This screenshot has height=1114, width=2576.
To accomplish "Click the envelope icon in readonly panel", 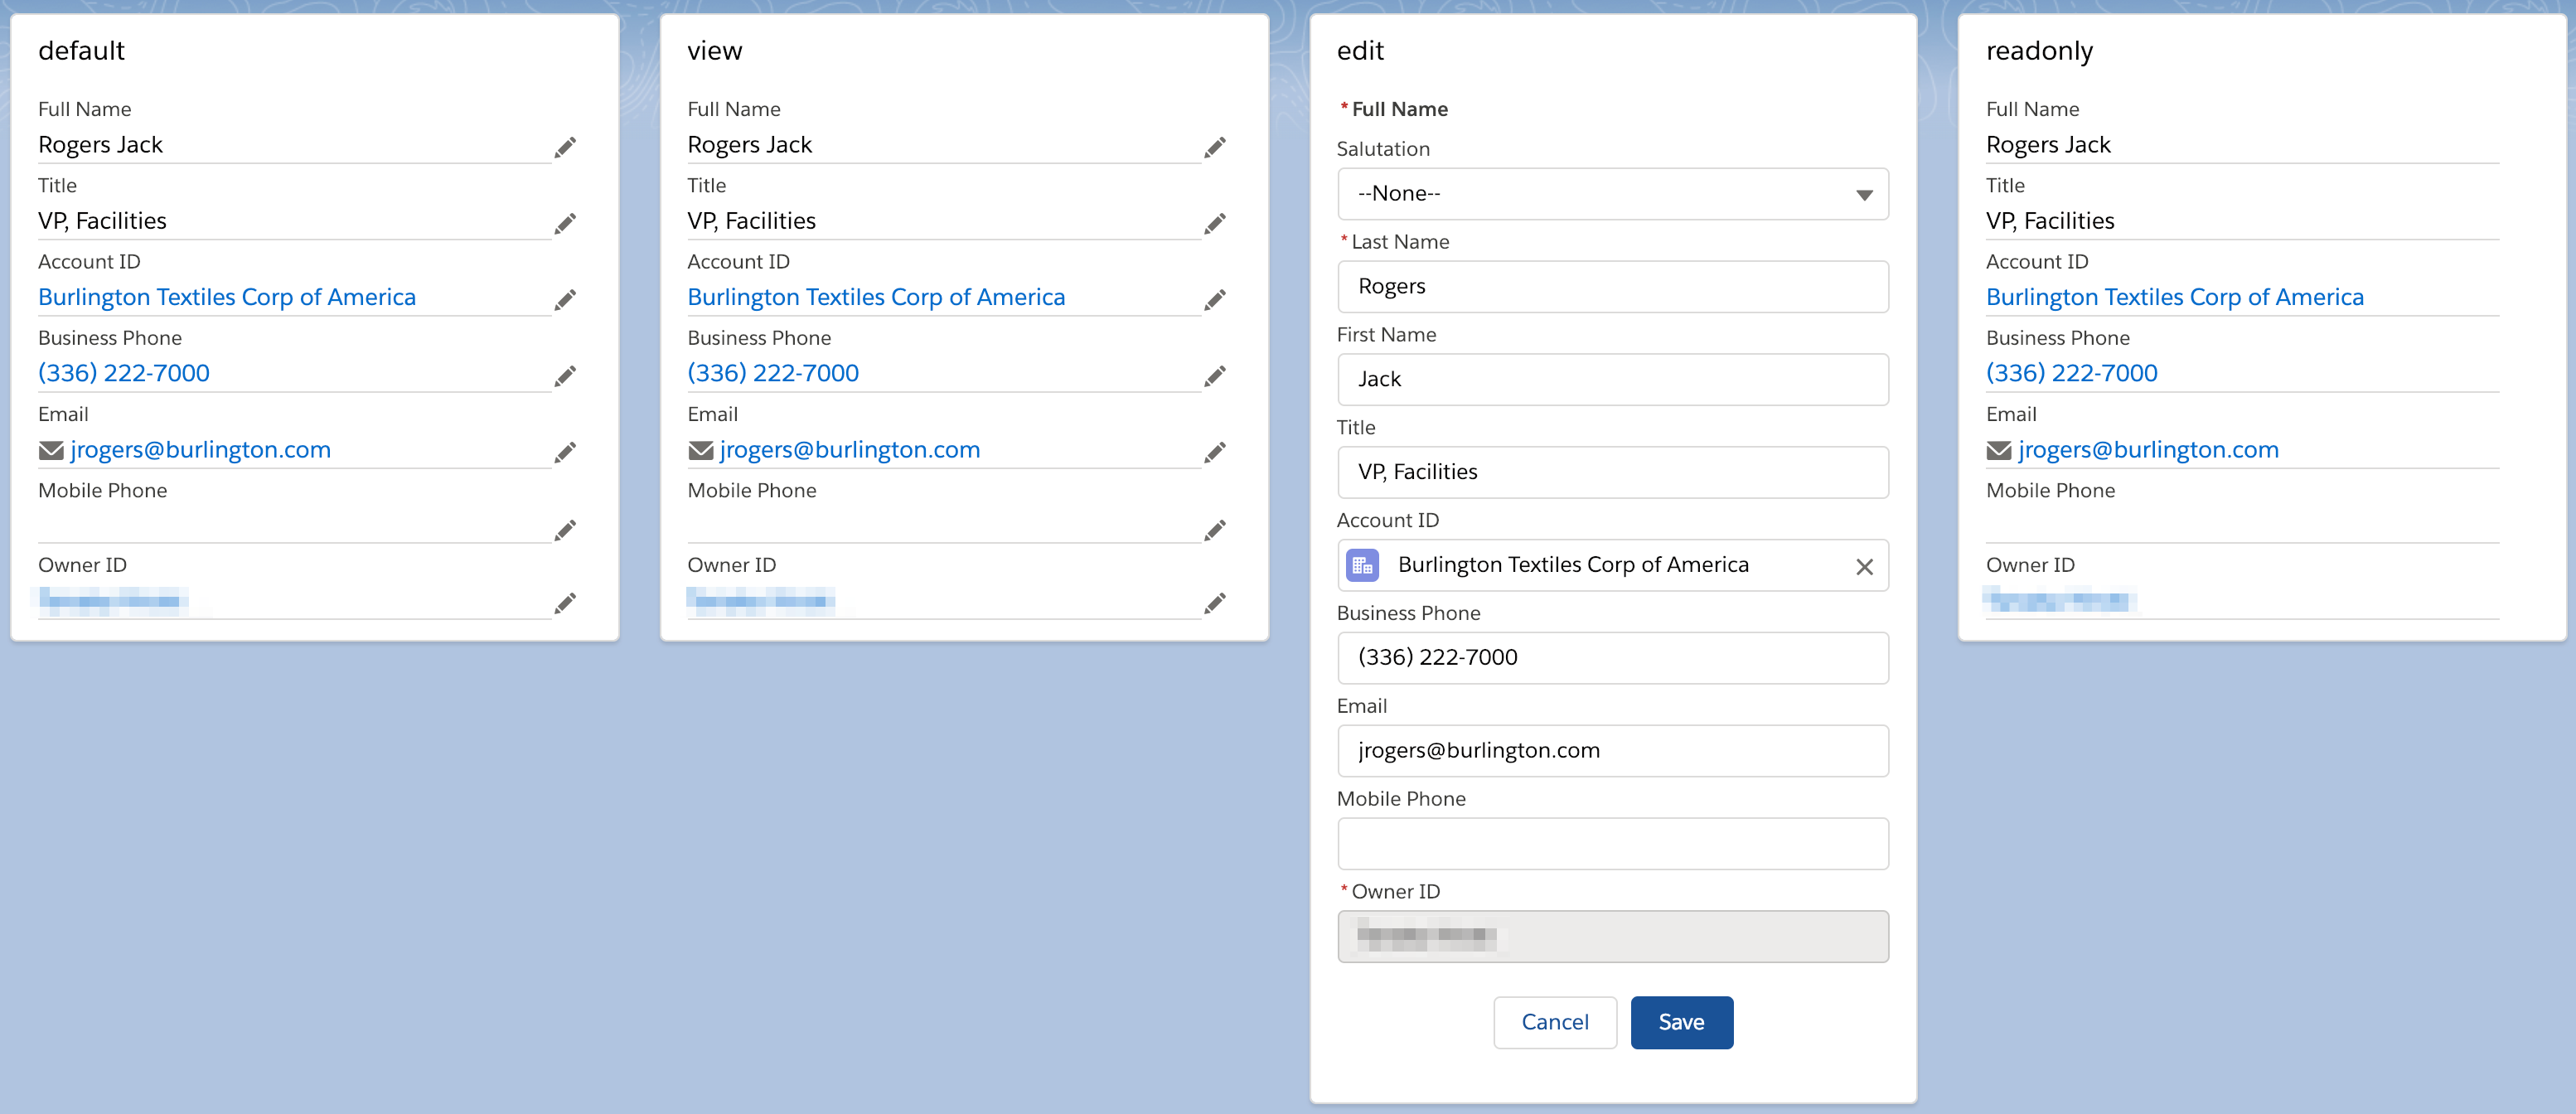I will [2000, 451].
